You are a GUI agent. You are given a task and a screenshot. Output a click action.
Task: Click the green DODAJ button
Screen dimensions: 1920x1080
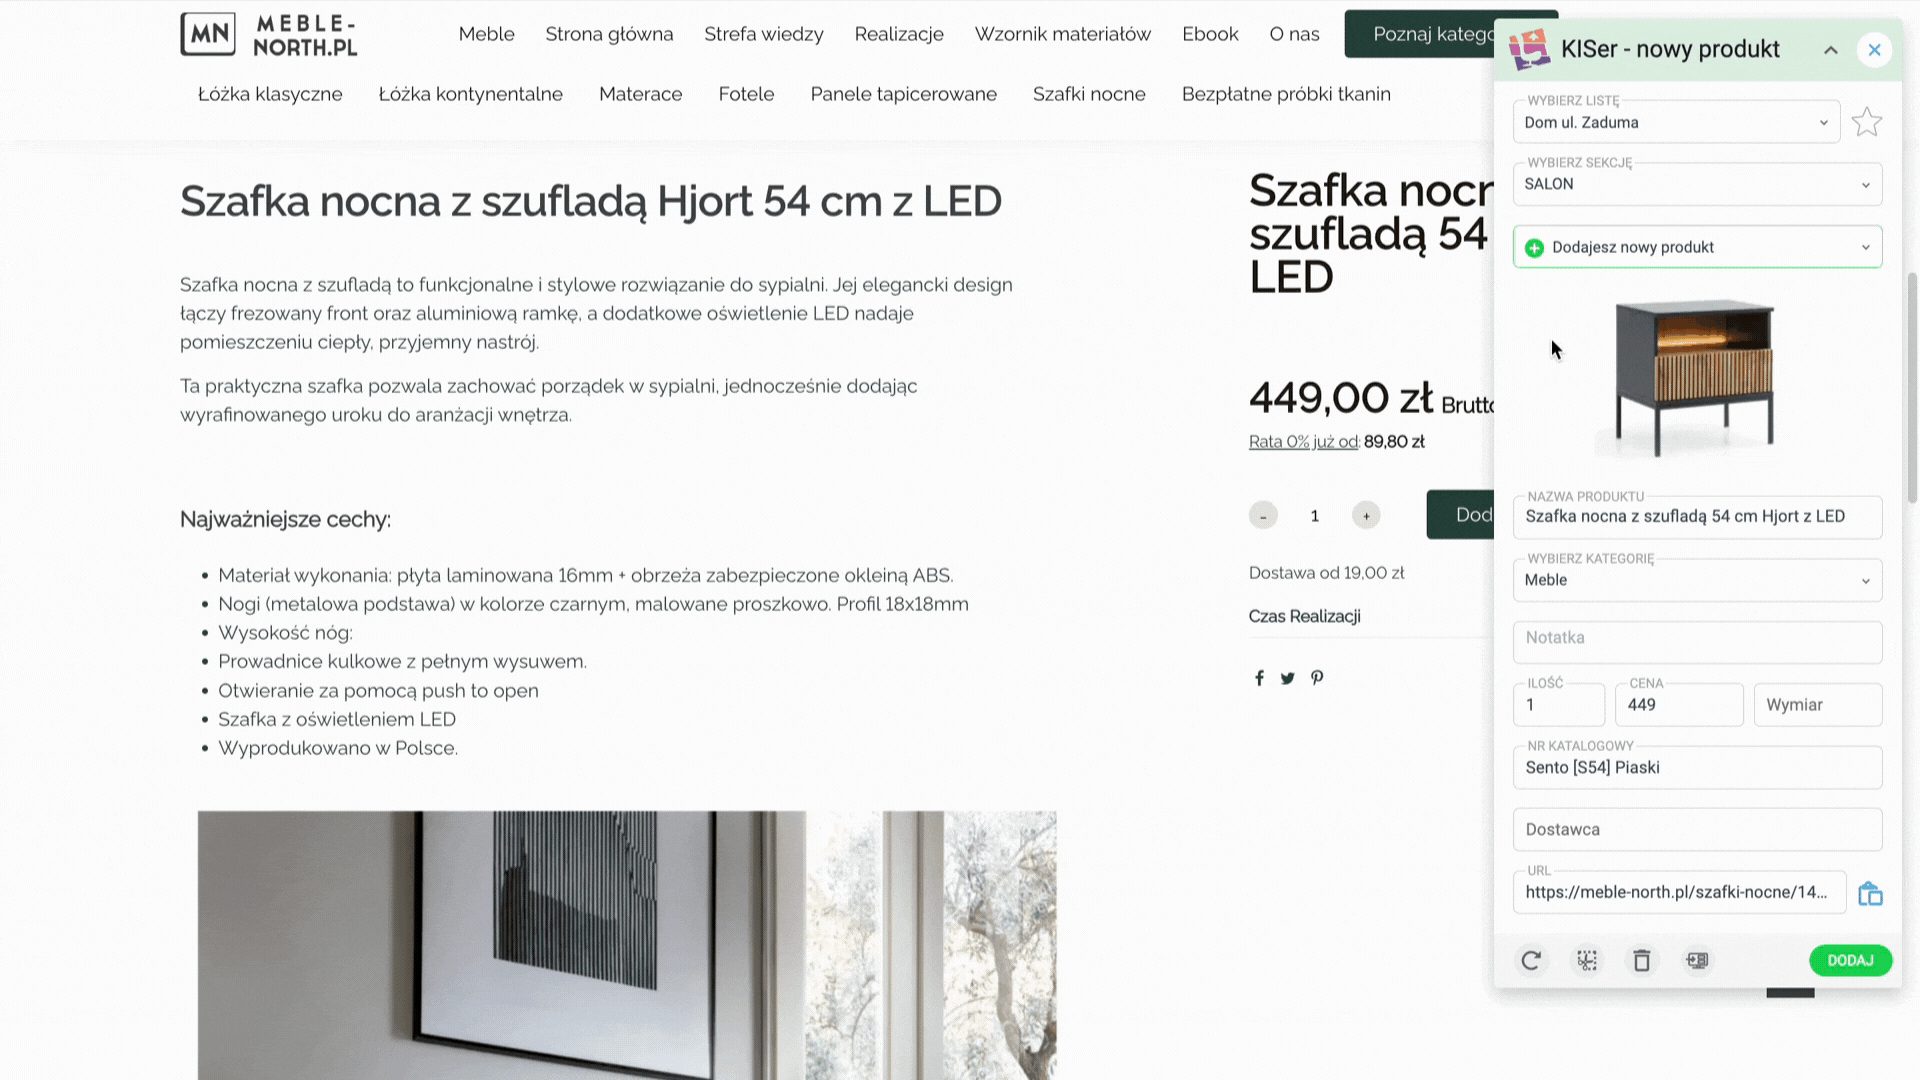click(x=1850, y=960)
